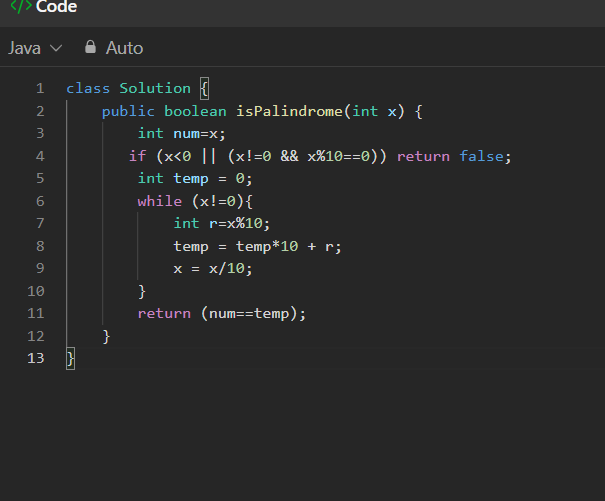Click the highlighted opening brace on line 1
This screenshot has width=605, height=501.
click(x=204, y=88)
